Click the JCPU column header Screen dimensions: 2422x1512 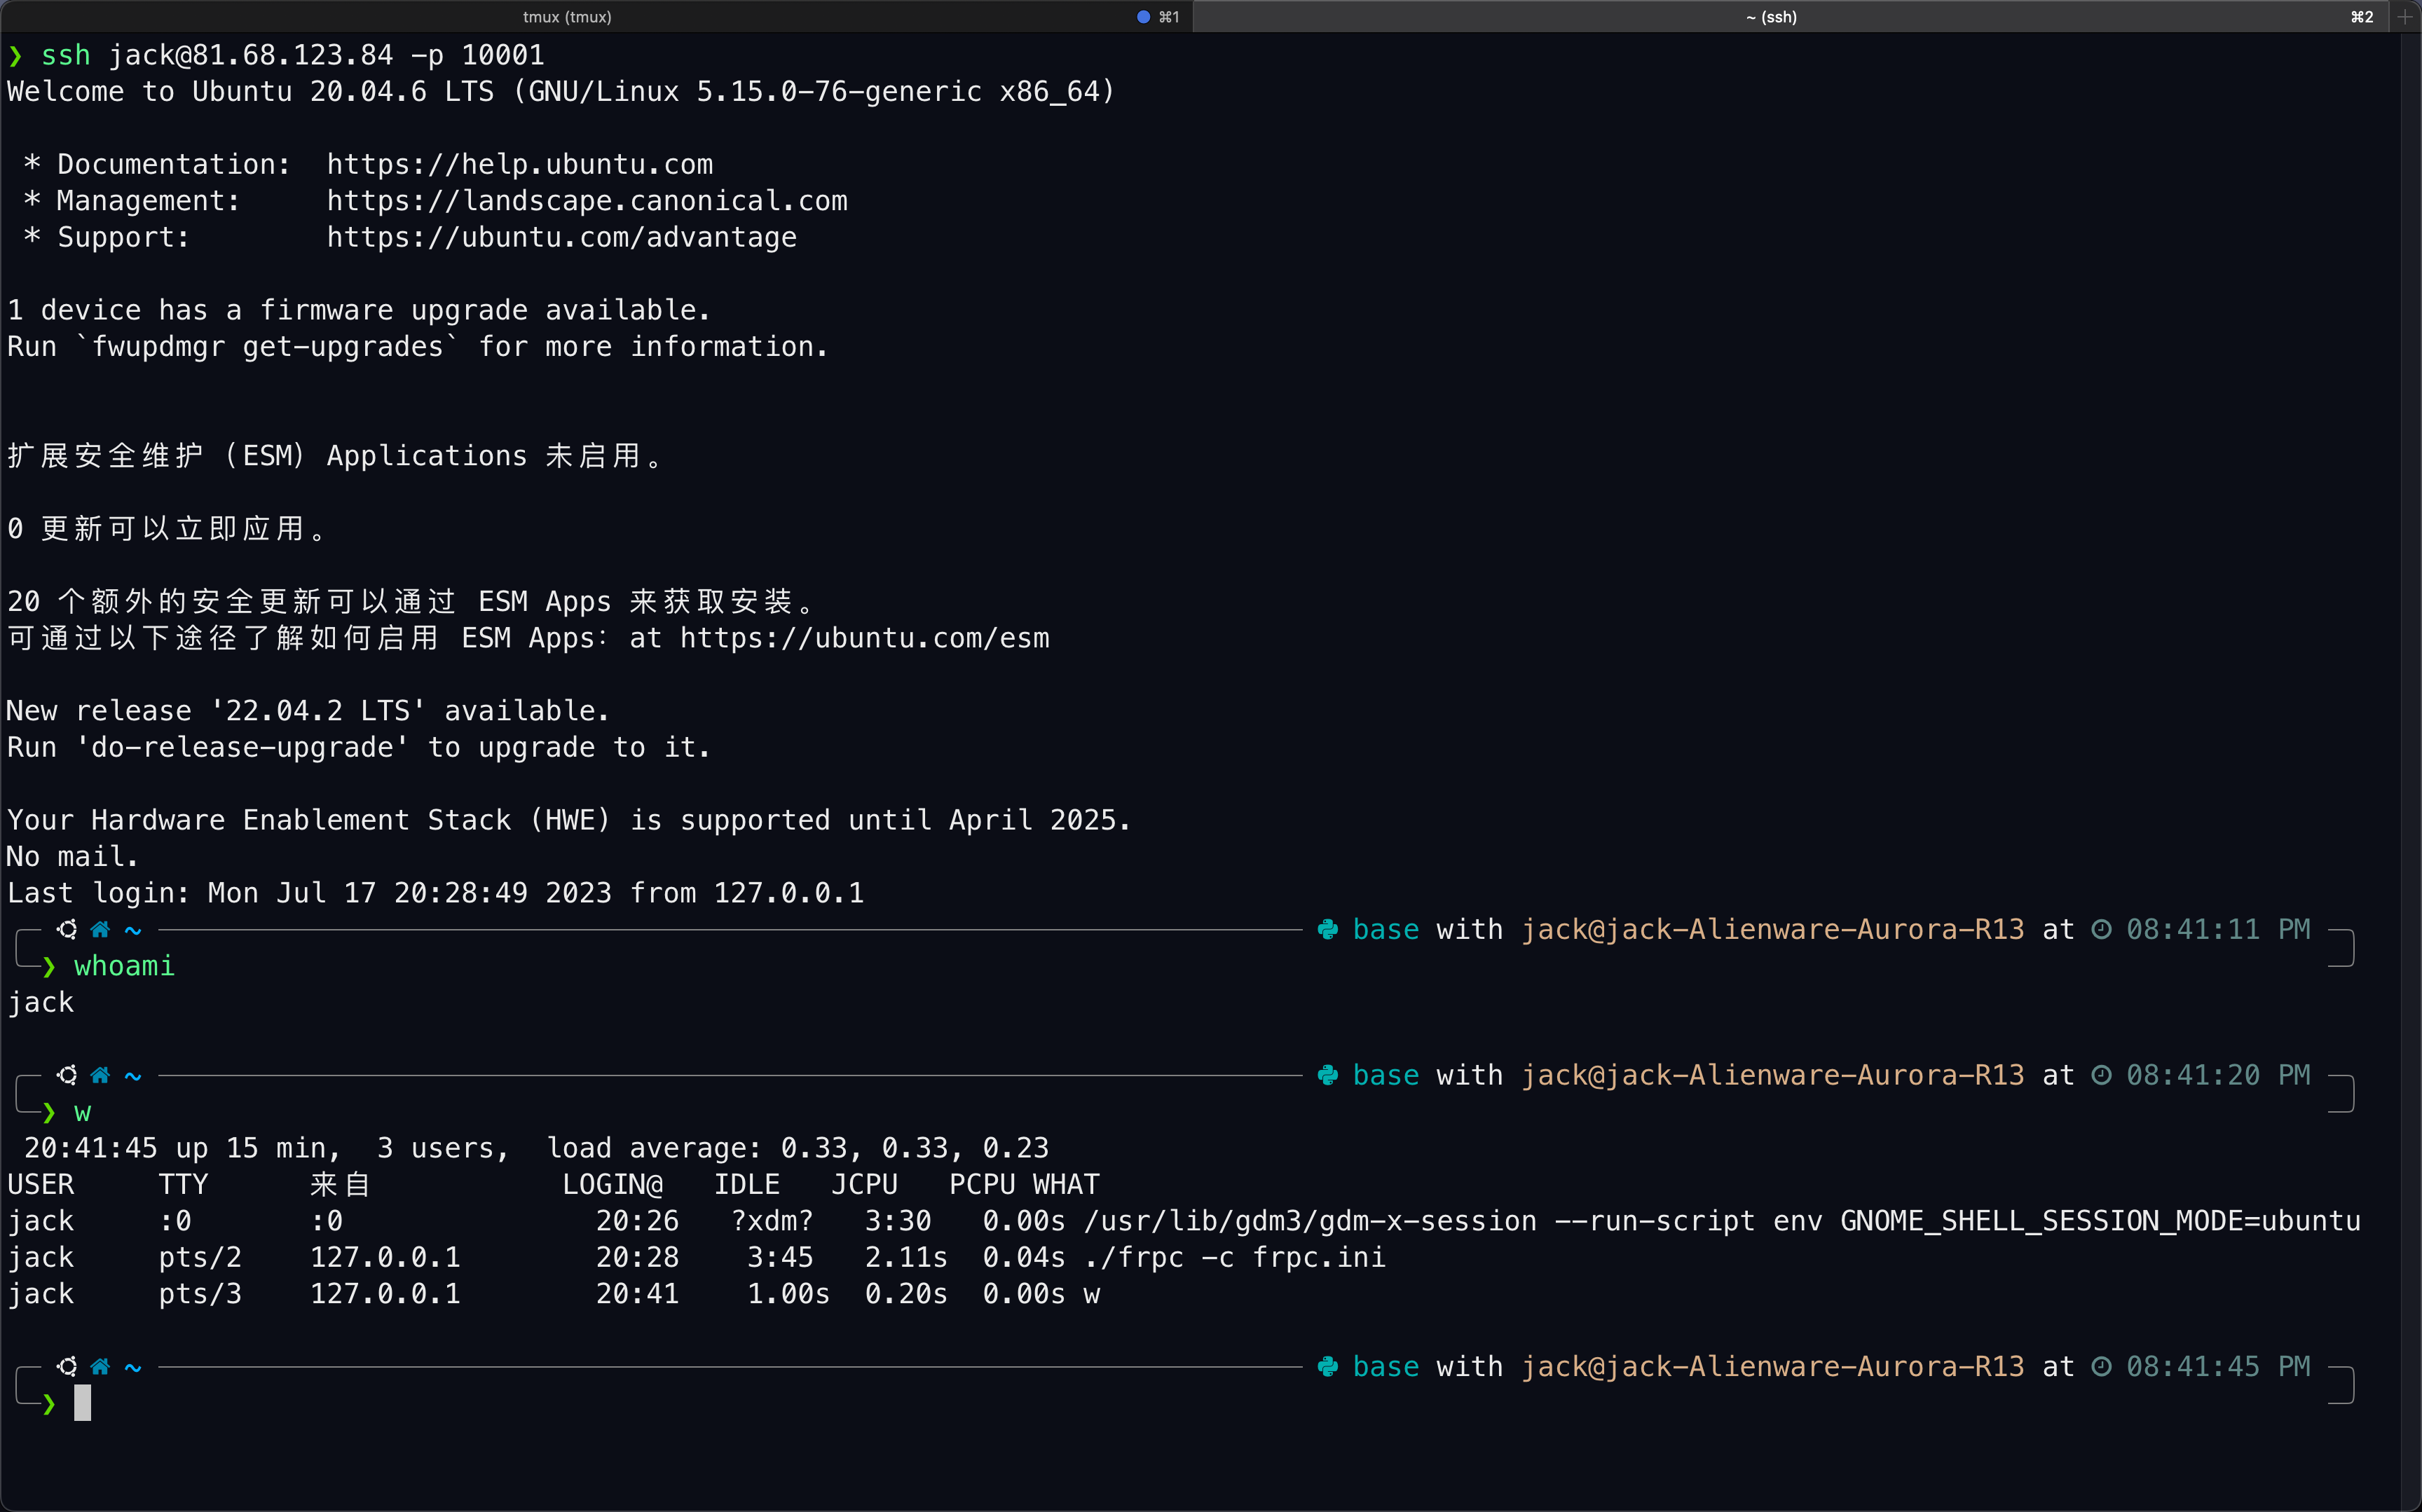tap(864, 1184)
